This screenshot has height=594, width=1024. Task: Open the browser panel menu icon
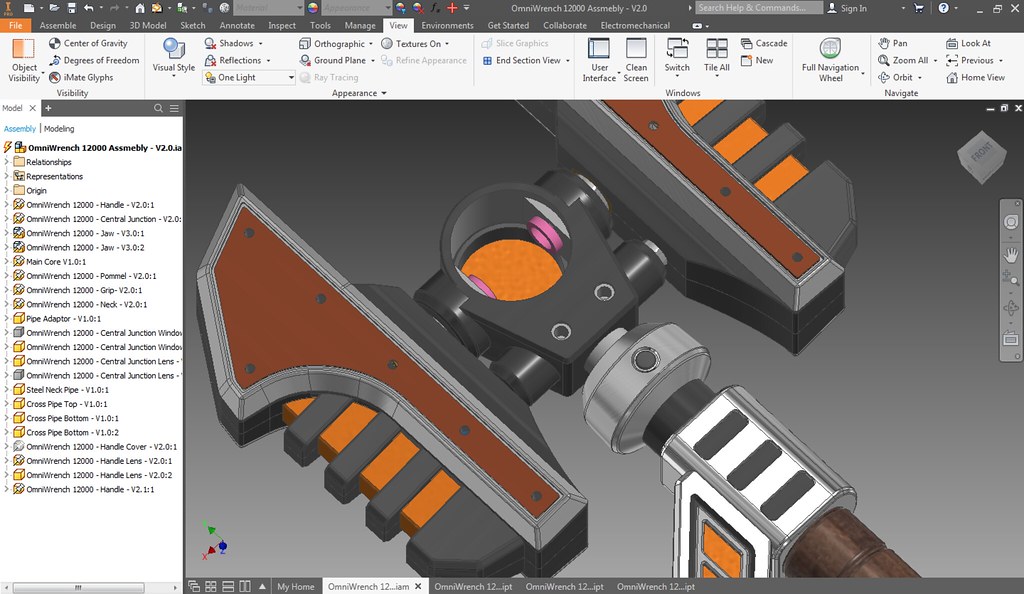tap(174, 108)
